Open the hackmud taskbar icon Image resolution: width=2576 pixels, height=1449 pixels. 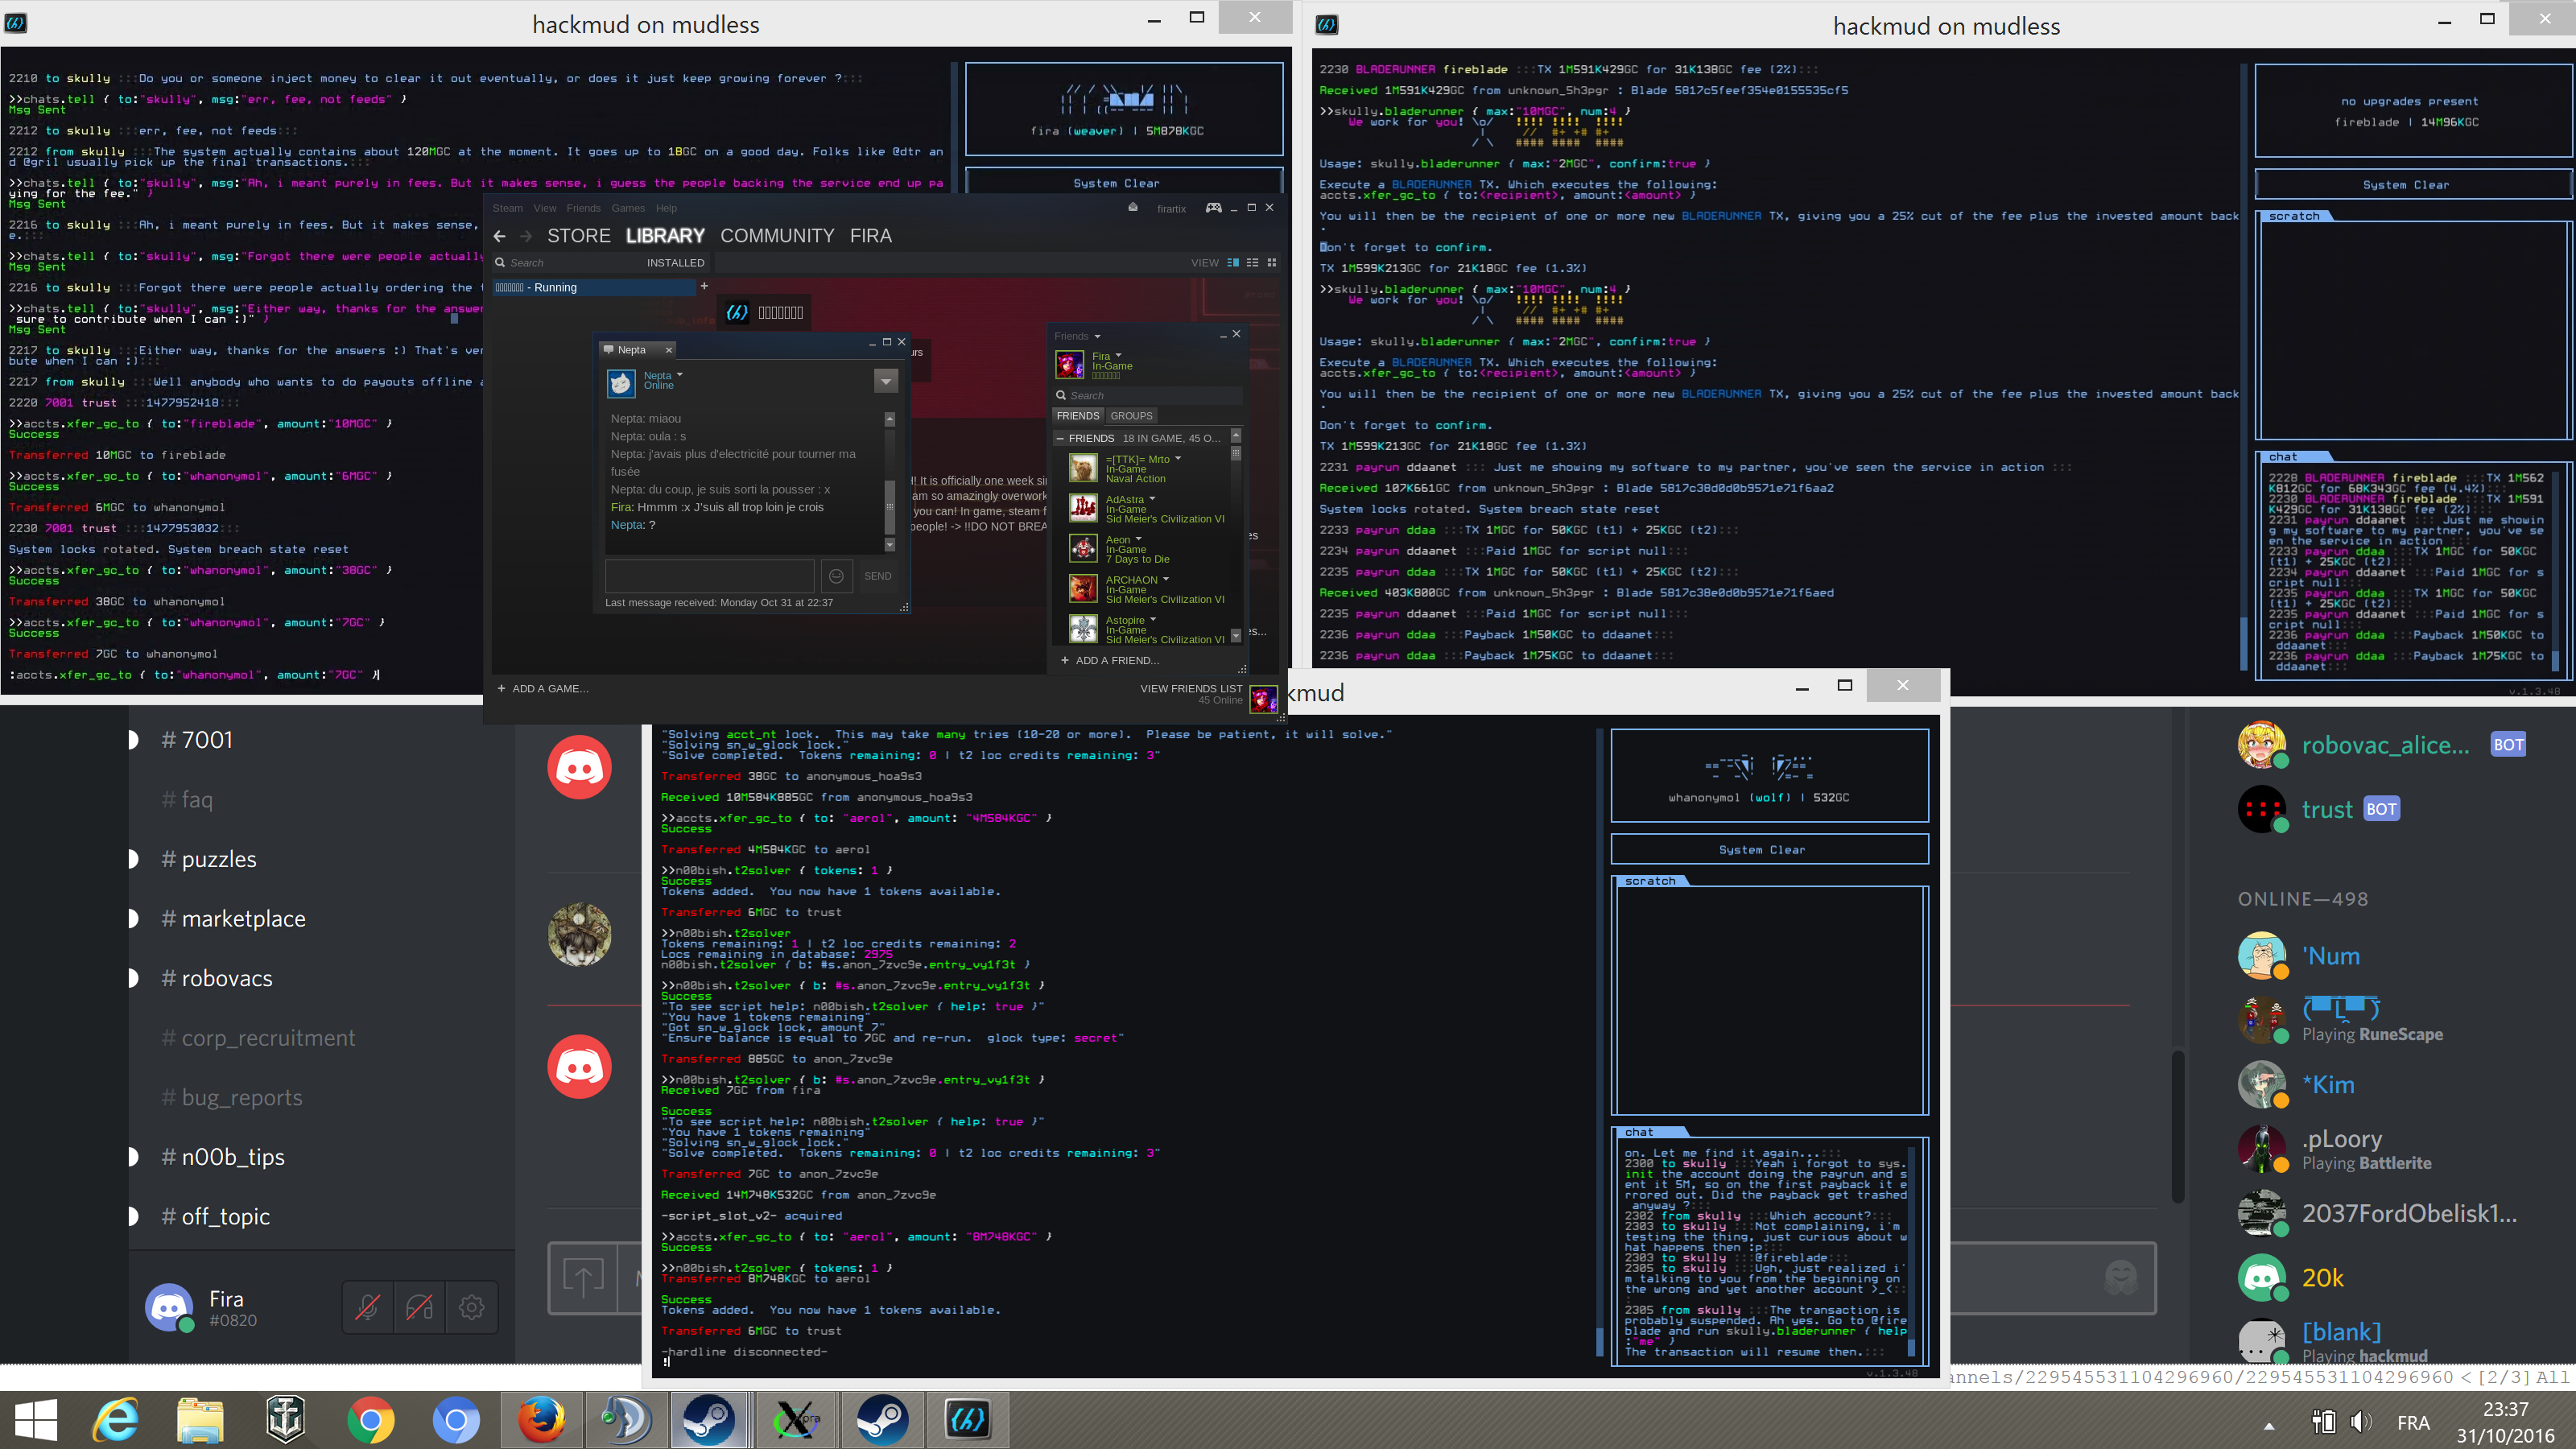pyautogui.click(x=967, y=1419)
